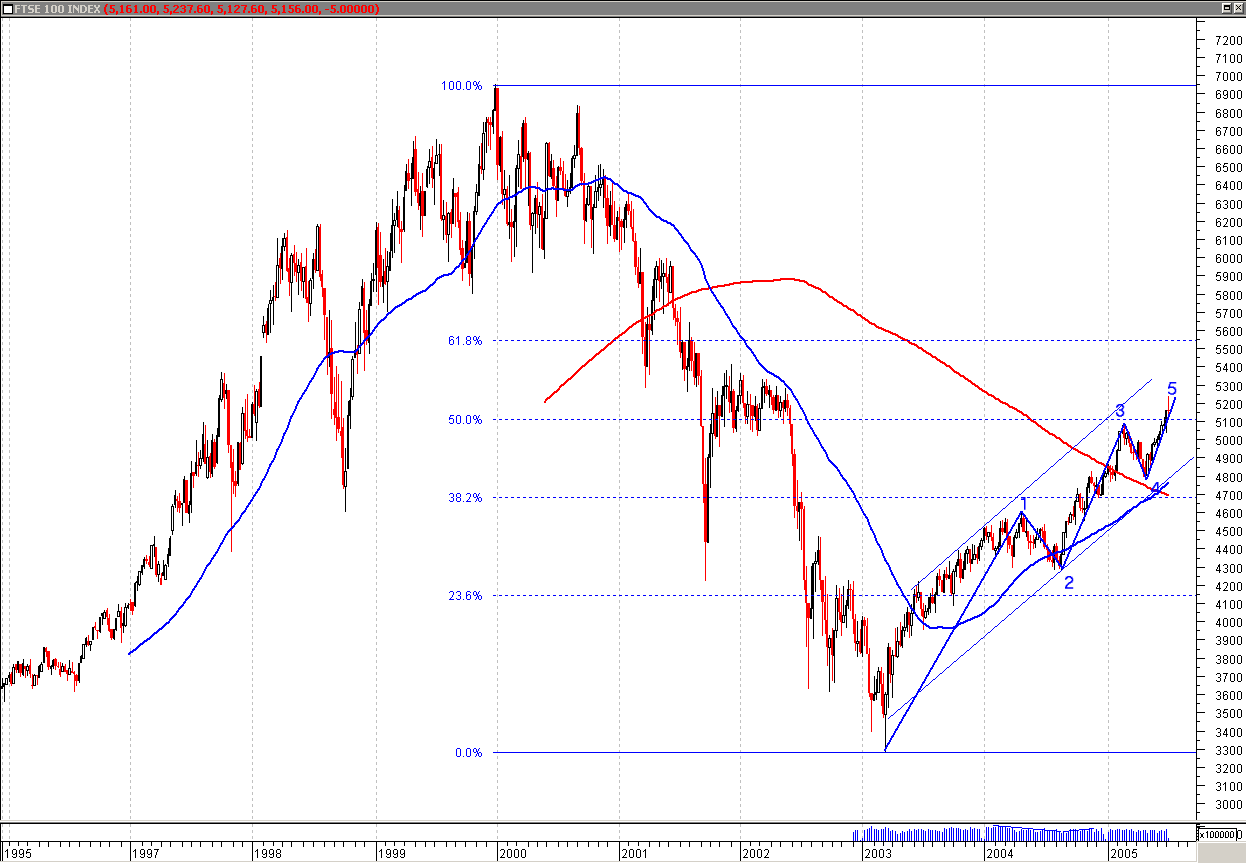
Task: Click the chart window system icon
Action: [7, 9]
